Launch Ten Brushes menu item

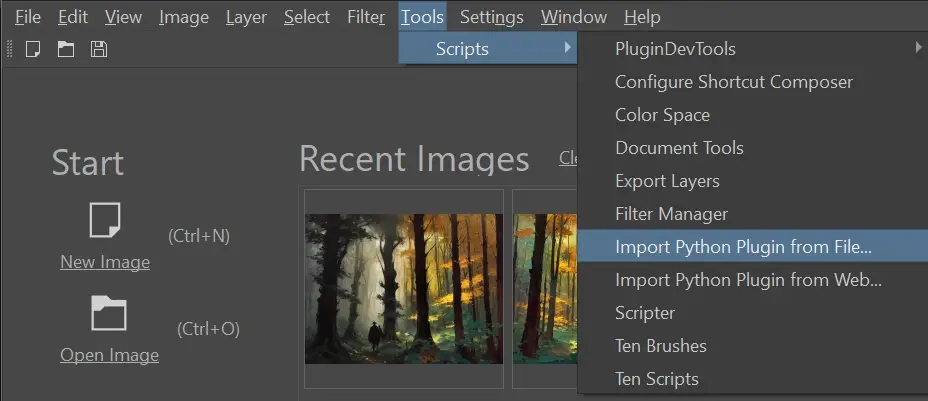660,346
